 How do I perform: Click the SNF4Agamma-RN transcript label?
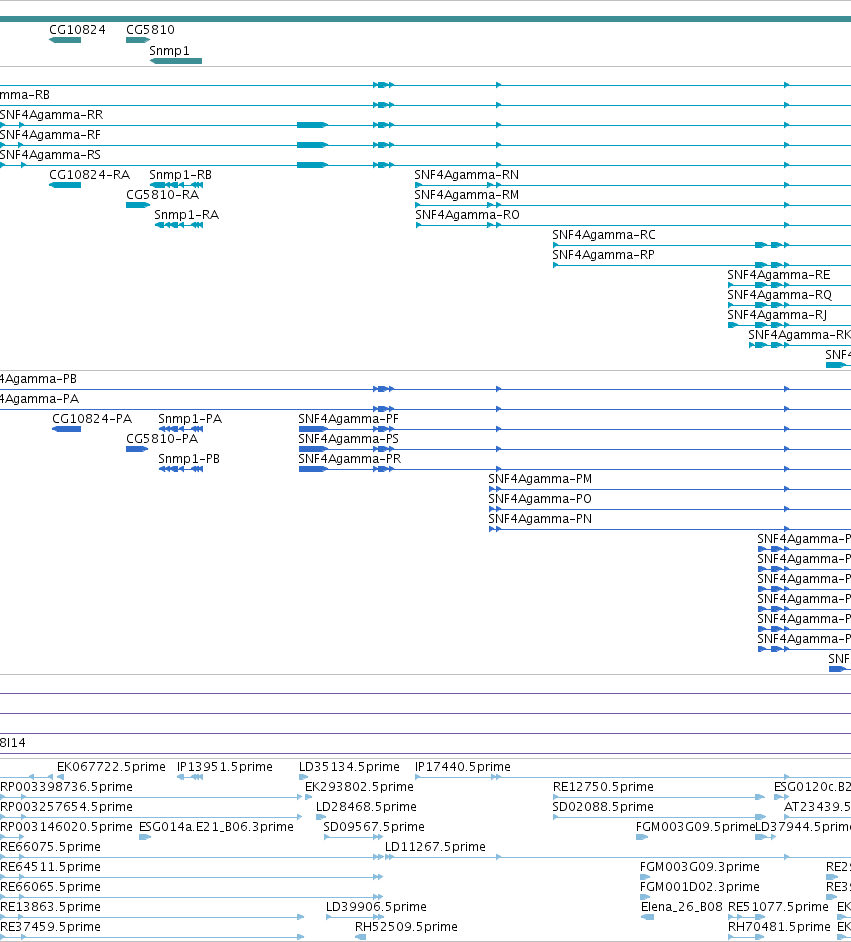point(467,175)
